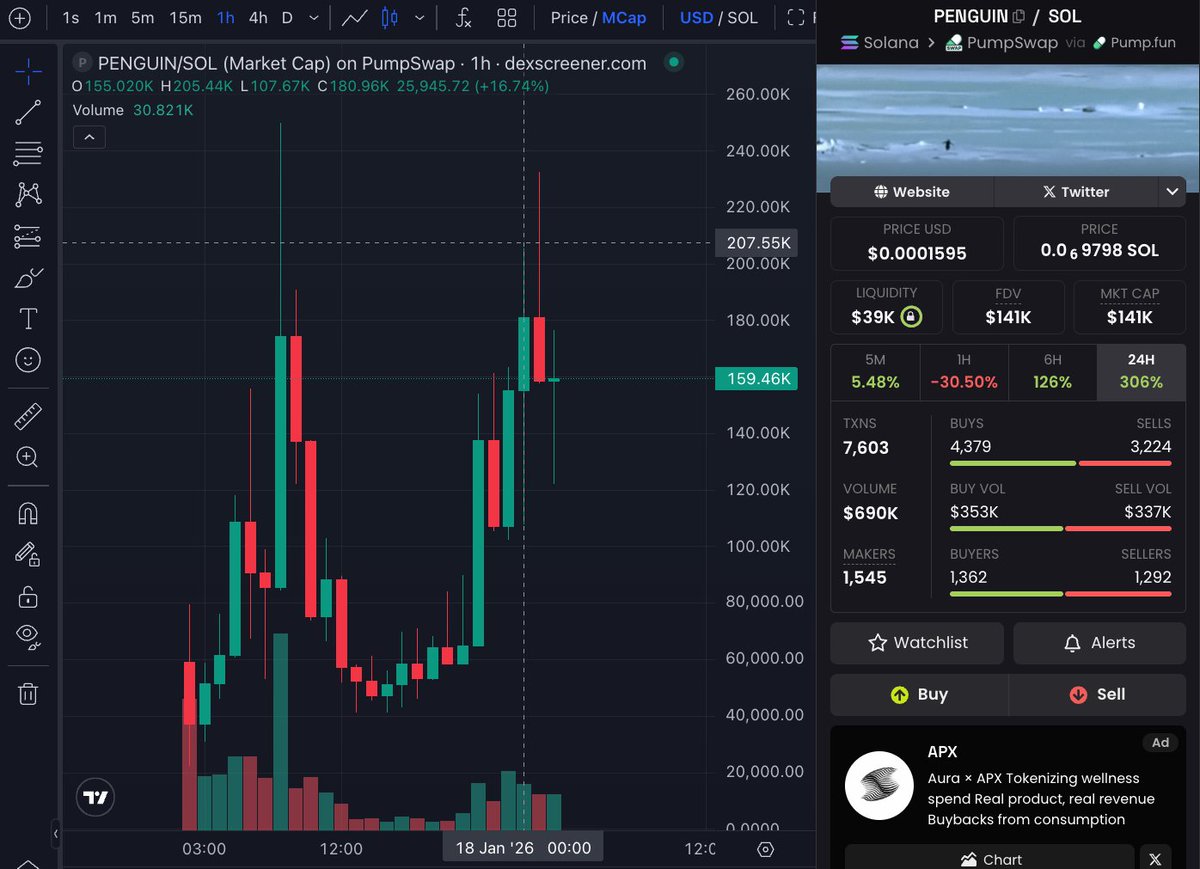Switch to the 1H stats tab
This screenshot has width=1200, height=869.
[x=963, y=358]
